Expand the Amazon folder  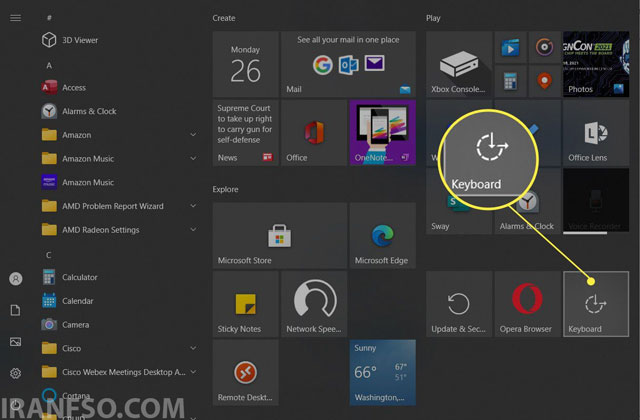click(193, 135)
